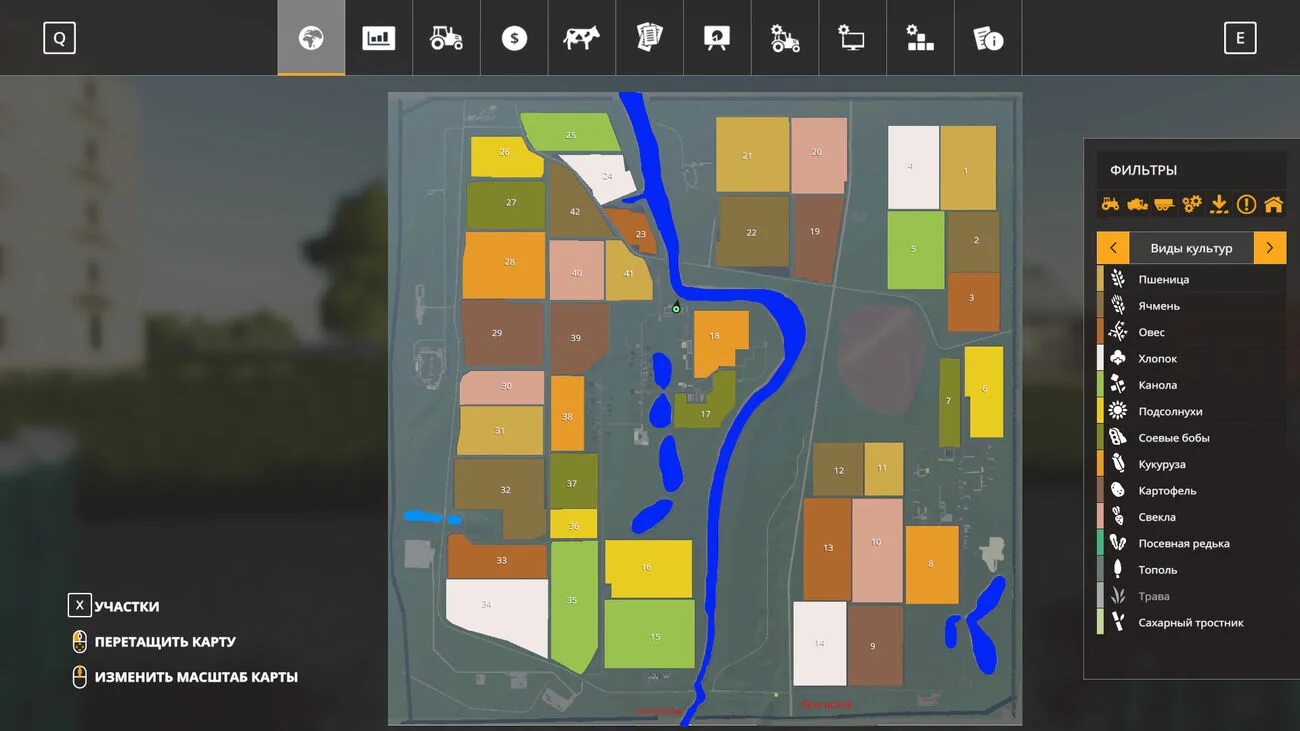Viewport: 1300px width, 731px height.
Task: Click the cotton icon beside Хлопок
Action: 1118,358
